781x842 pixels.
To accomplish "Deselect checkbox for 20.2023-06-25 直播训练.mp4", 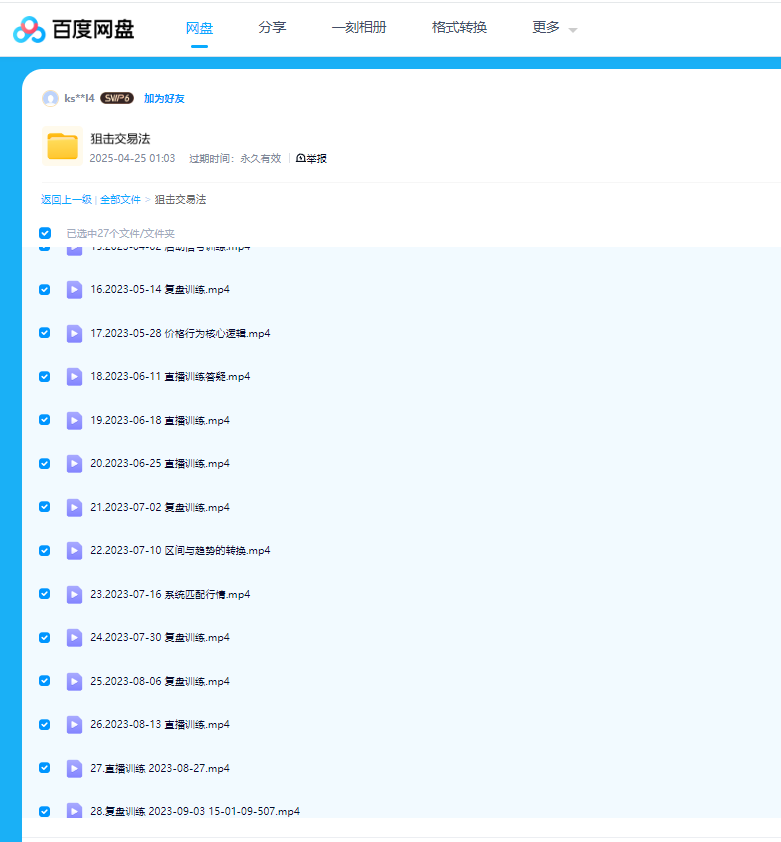I will pos(45,464).
